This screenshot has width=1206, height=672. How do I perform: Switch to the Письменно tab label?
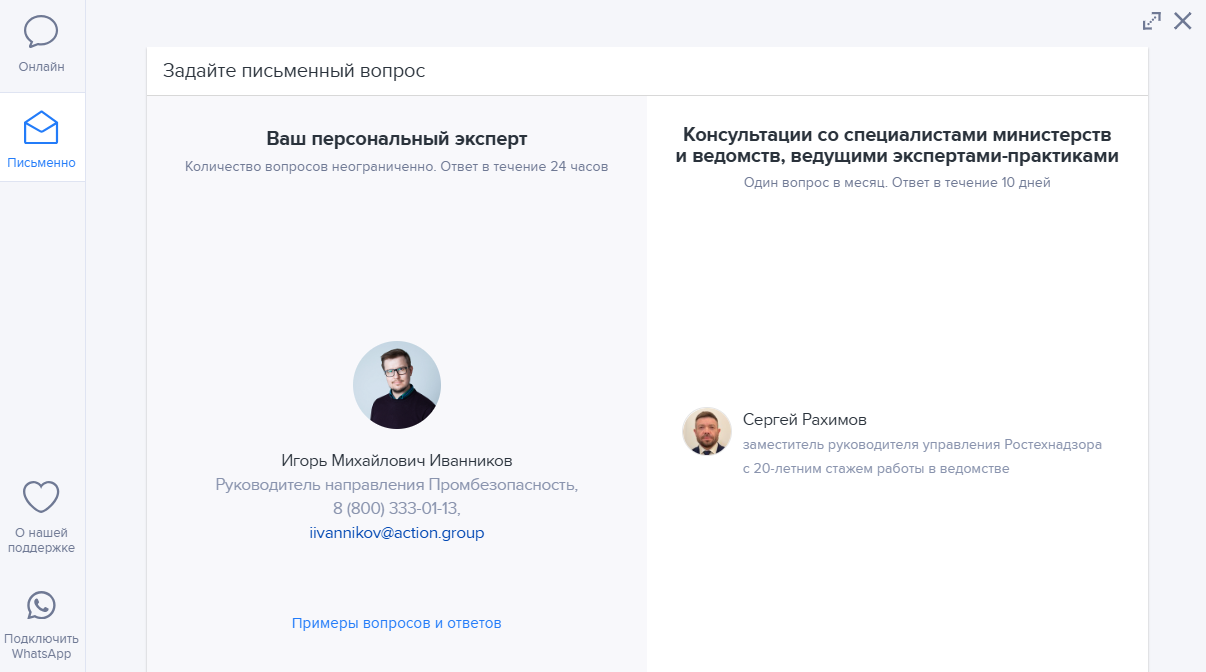(x=41, y=163)
